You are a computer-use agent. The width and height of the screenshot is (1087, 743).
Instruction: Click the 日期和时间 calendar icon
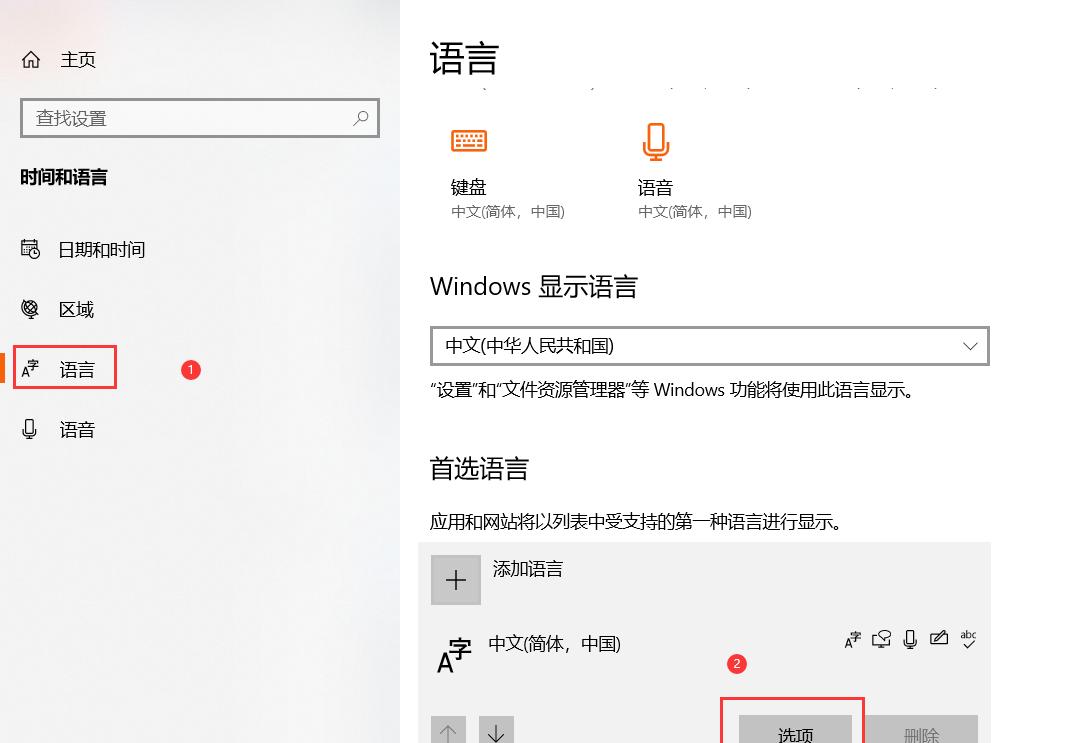pos(30,249)
